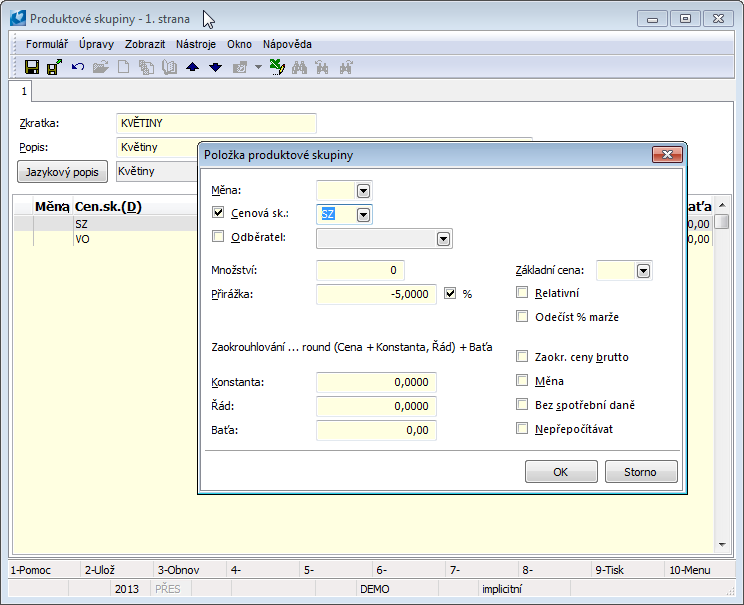Uncheck the Cenová sk. checkbox
Viewport: 744px width, 605px height.
click(x=219, y=213)
